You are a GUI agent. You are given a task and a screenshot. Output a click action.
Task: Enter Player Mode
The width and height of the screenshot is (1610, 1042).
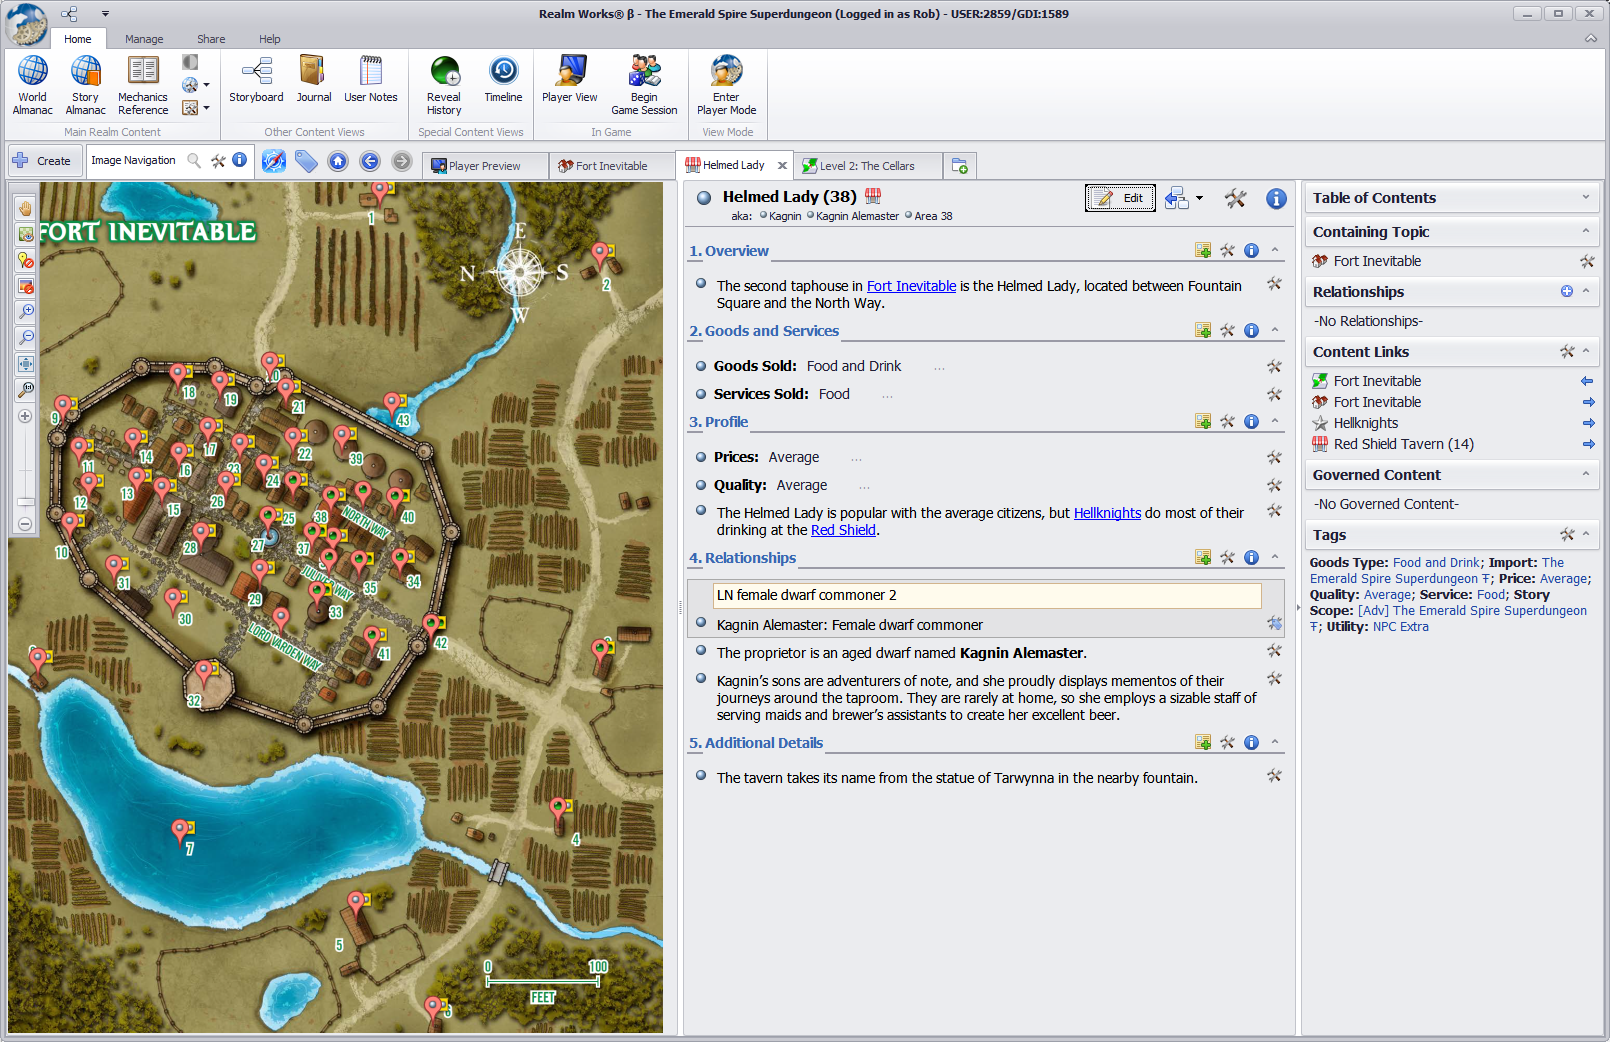pyautogui.click(x=727, y=85)
